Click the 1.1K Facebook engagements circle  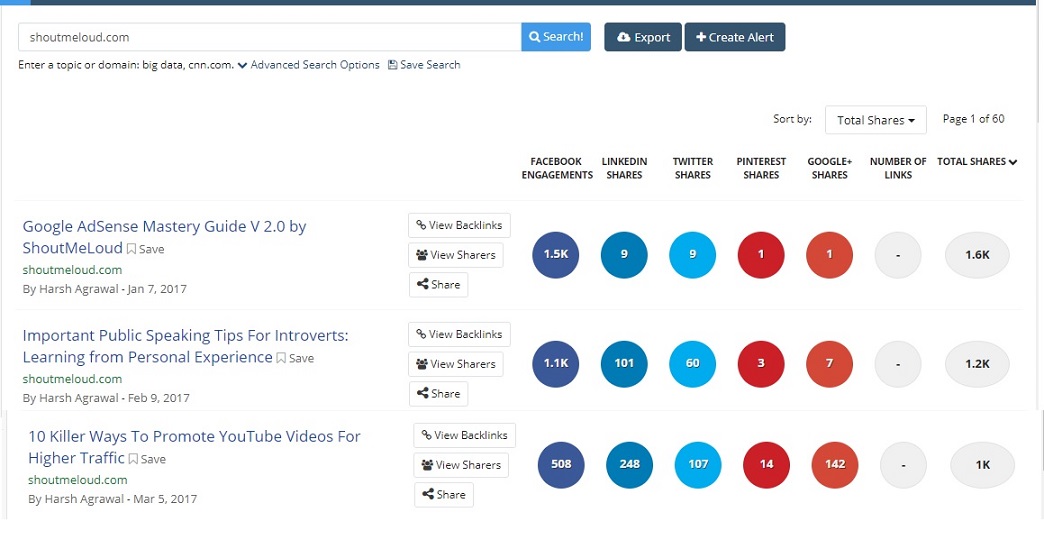[x=556, y=364]
